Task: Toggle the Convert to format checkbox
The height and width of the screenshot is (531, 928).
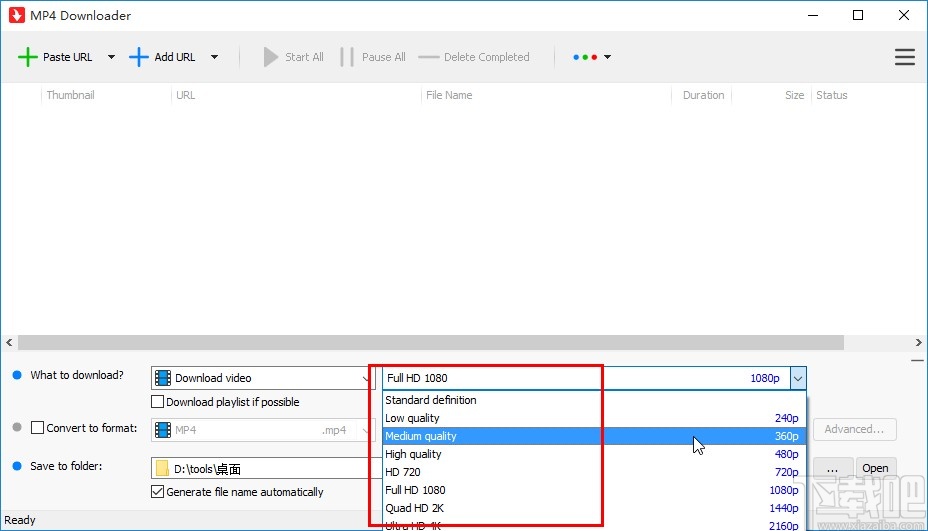Action: (38, 428)
